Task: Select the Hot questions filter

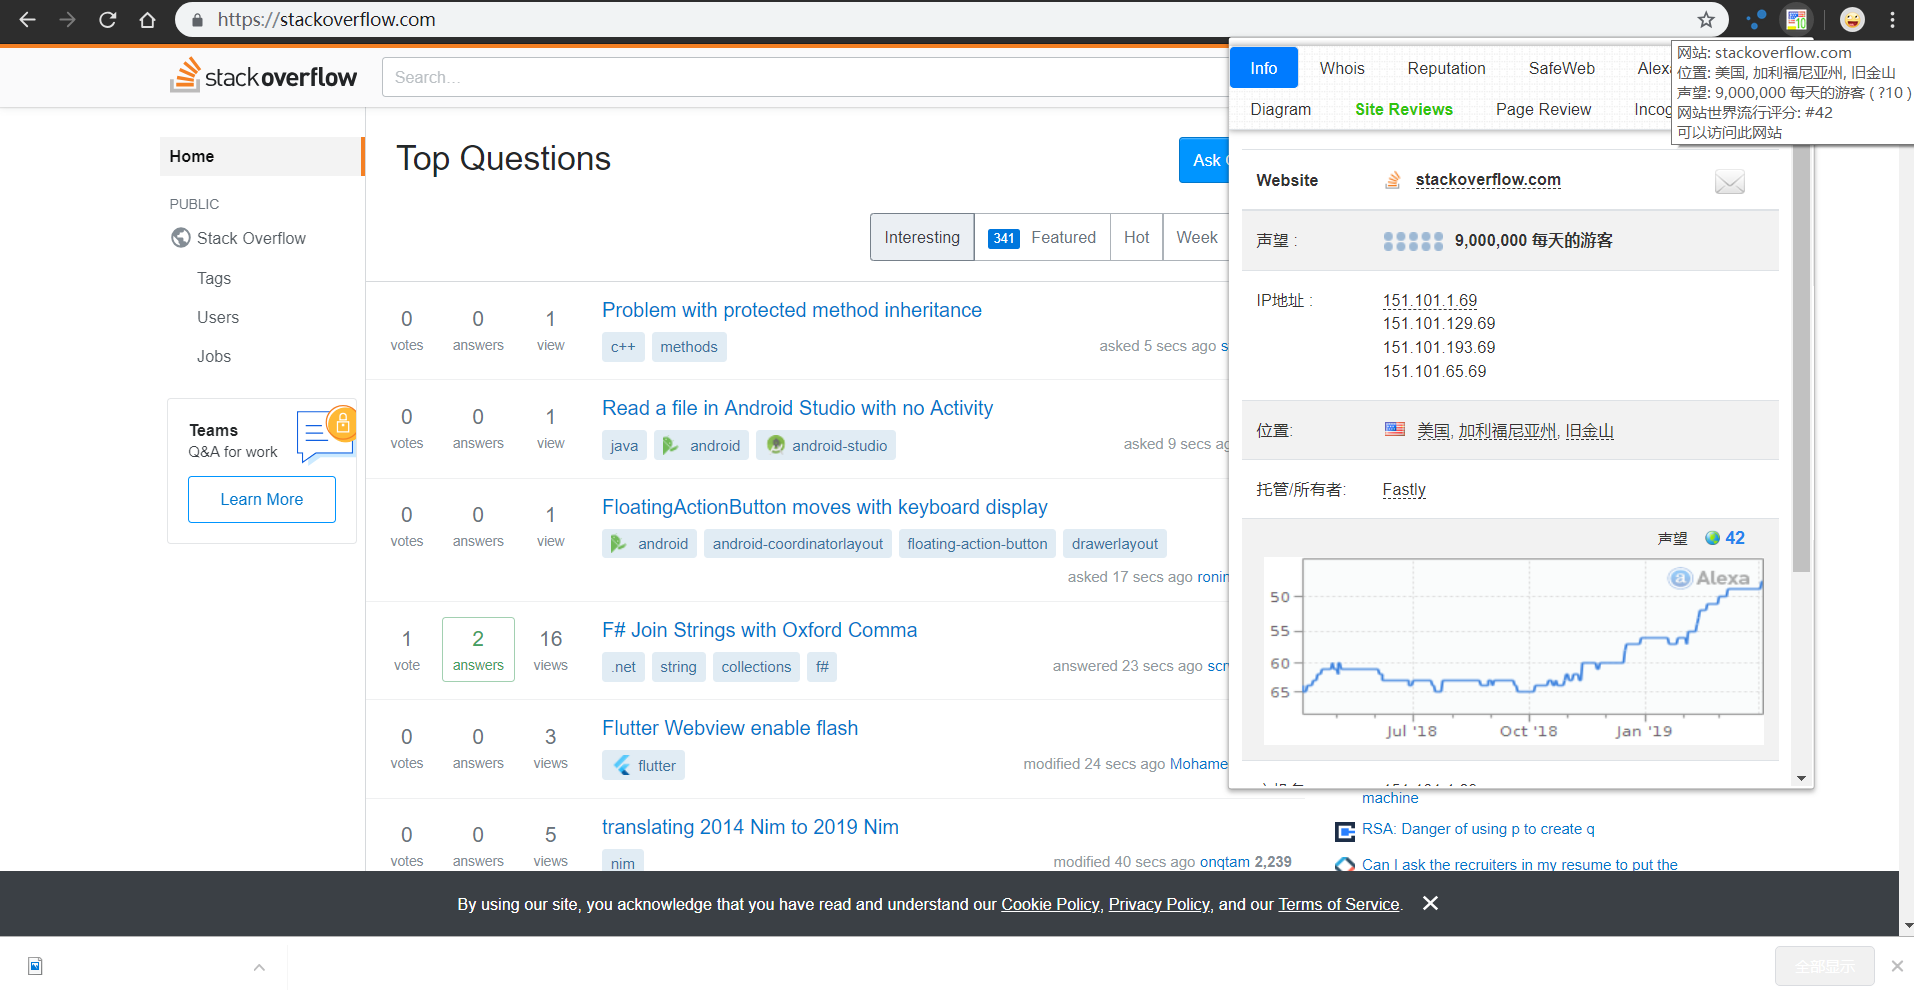Action: (x=1136, y=237)
